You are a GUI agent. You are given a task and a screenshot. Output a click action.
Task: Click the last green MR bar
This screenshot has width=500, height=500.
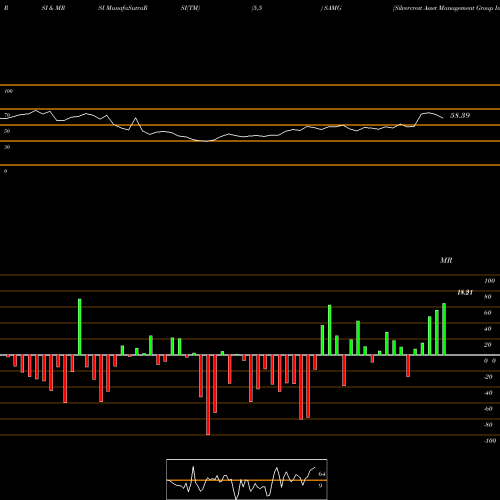pos(444,329)
